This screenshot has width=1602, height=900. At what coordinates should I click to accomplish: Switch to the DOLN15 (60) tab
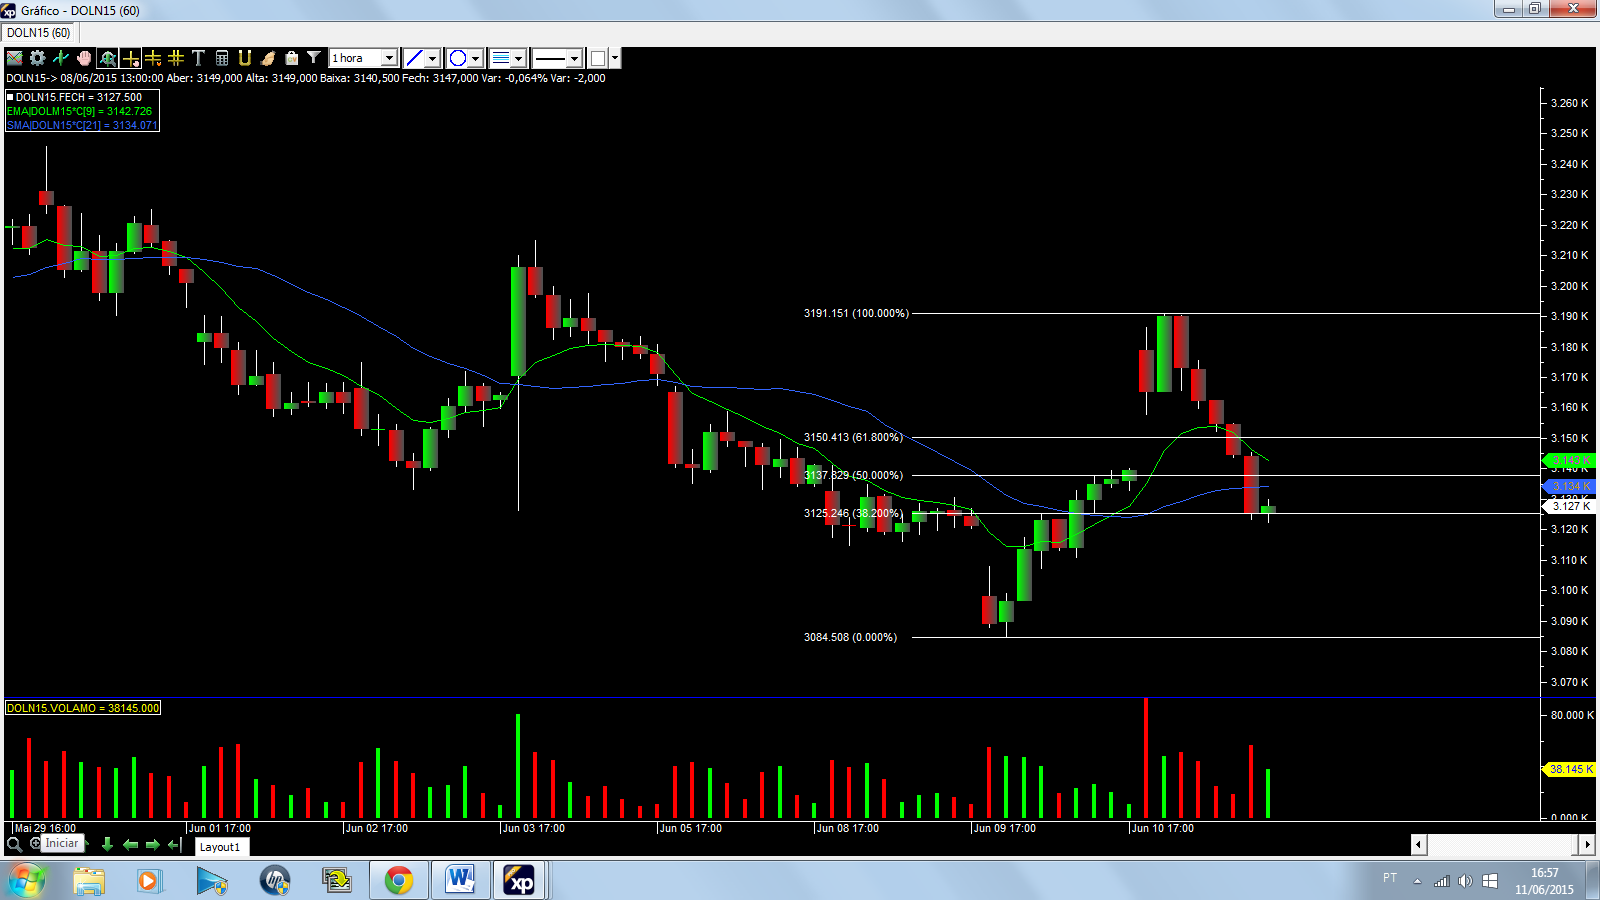click(39, 33)
